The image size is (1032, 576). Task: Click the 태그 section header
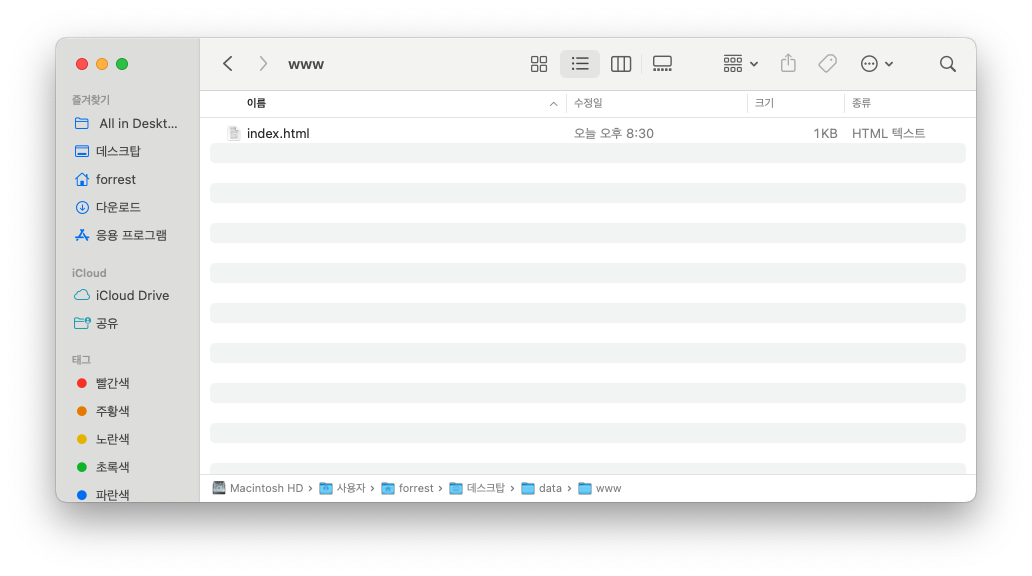click(81, 360)
